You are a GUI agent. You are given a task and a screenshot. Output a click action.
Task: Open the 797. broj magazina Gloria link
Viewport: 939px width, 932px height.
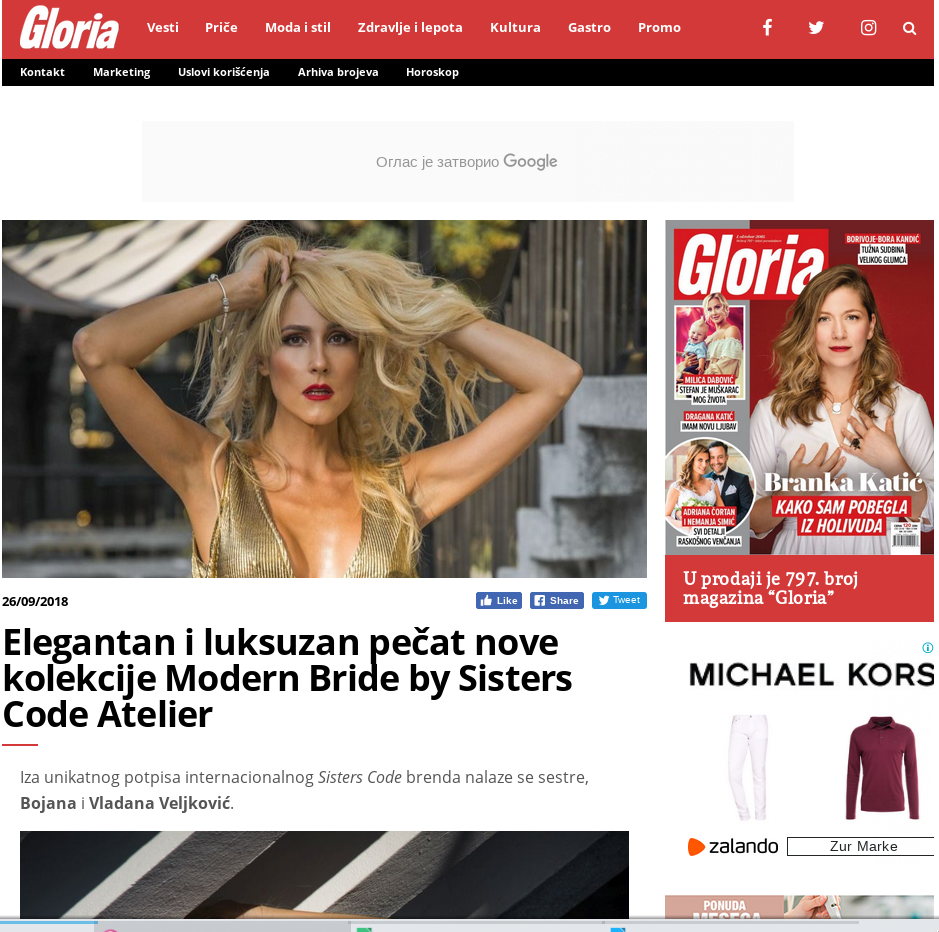point(771,588)
